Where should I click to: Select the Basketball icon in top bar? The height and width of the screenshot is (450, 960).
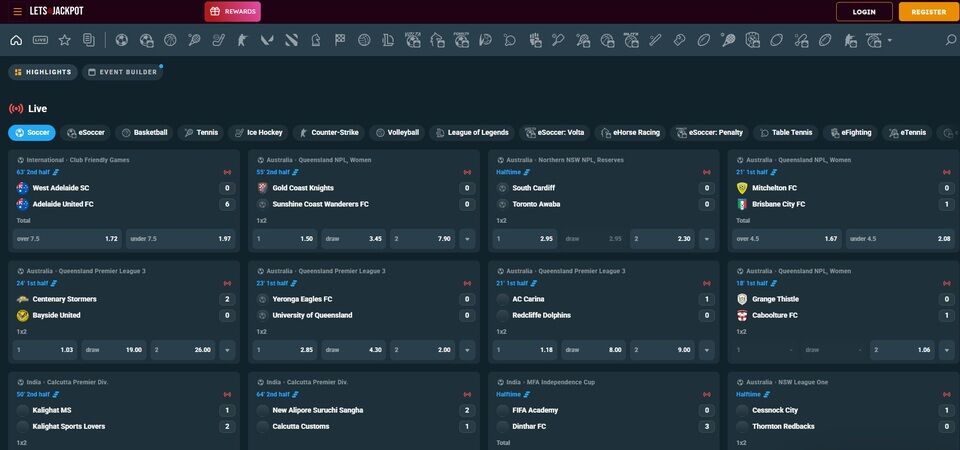click(170, 40)
